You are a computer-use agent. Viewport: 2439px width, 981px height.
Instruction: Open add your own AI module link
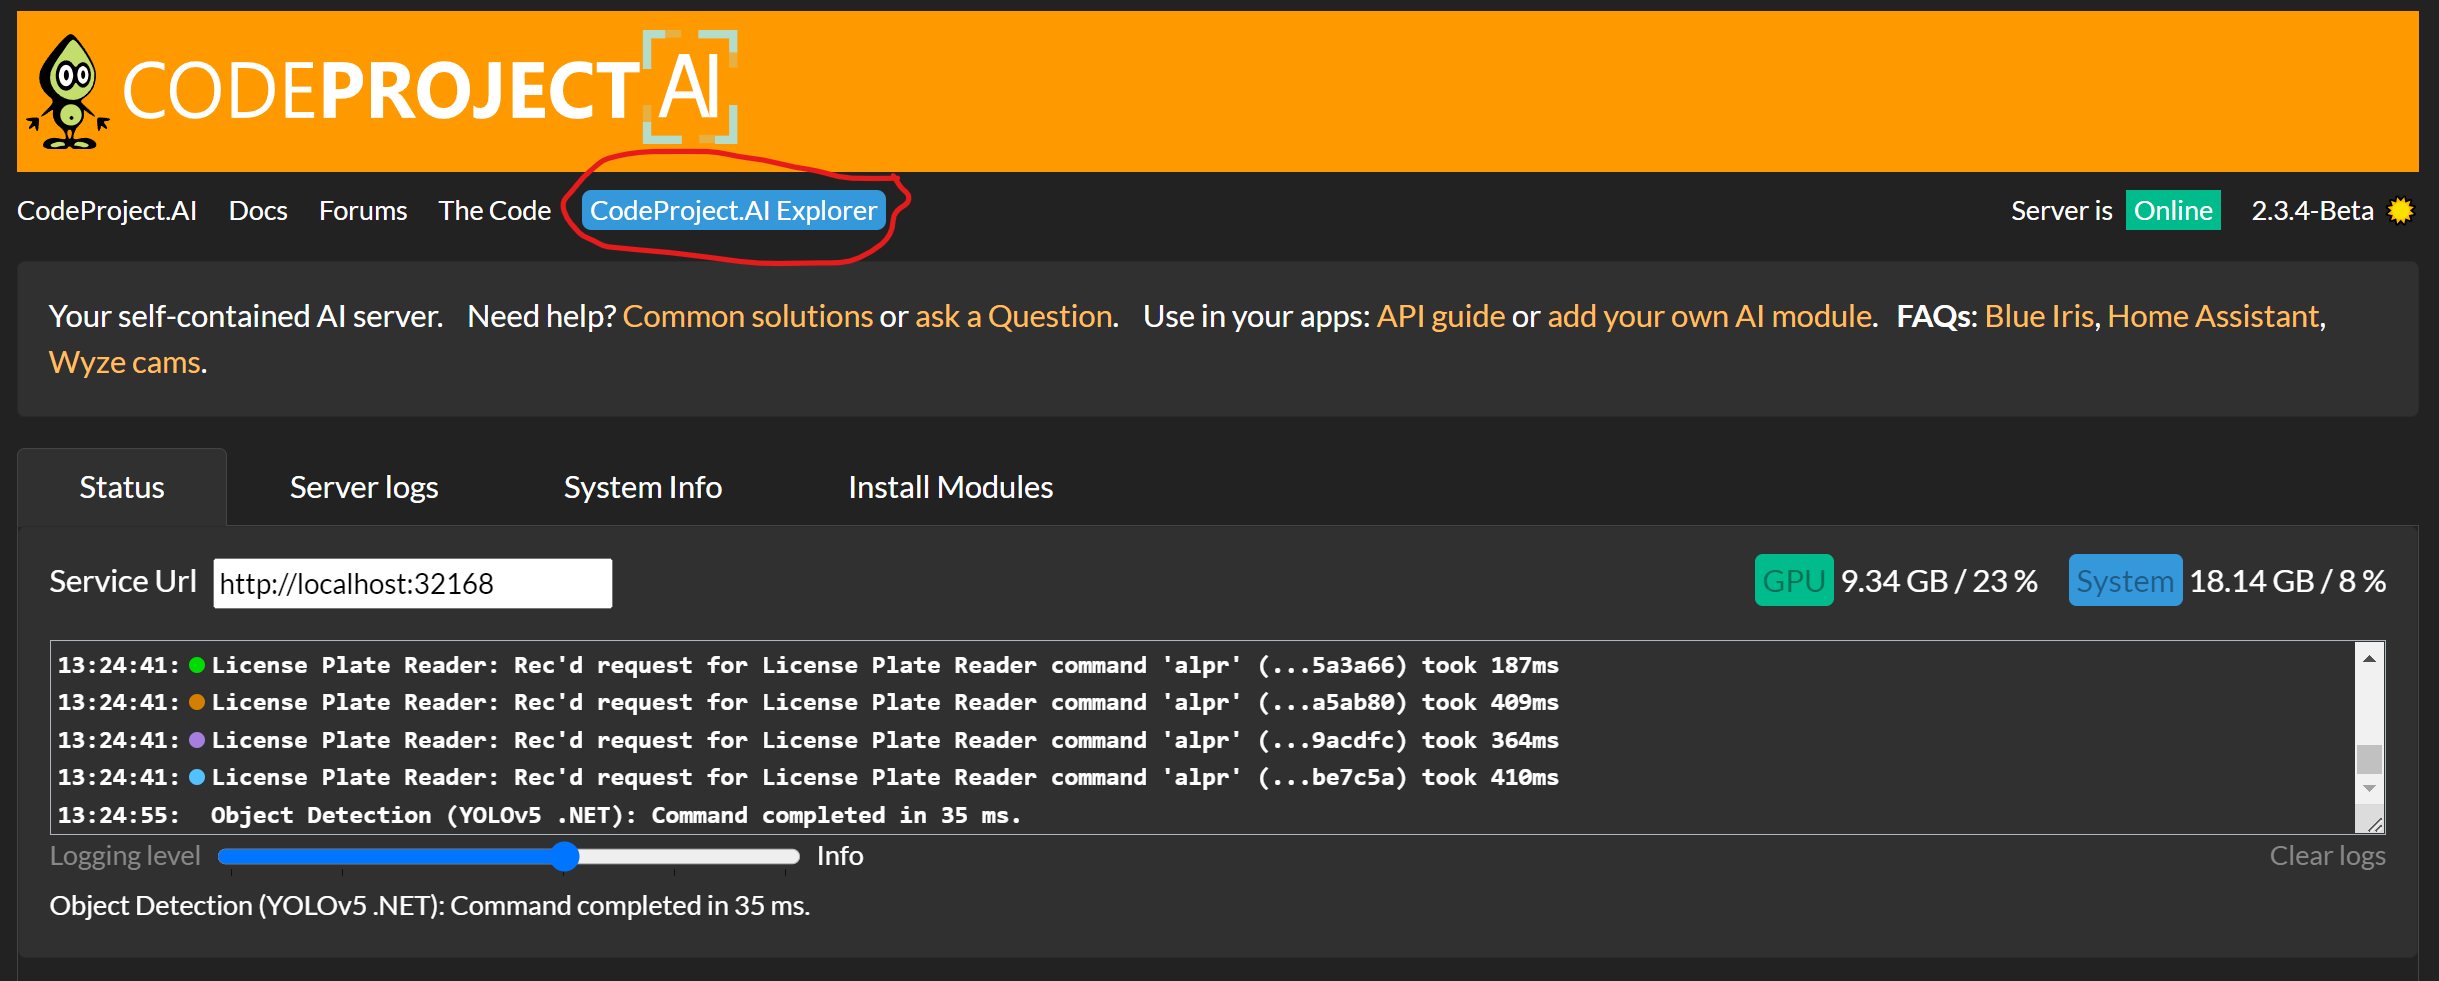pyautogui.click(x=1710, y=316)
